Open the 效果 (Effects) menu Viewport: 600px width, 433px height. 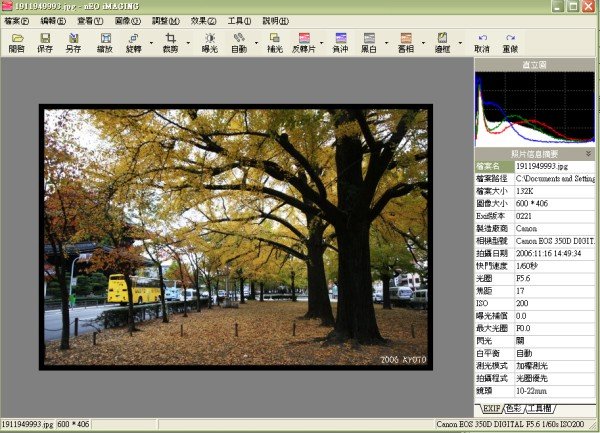203,21
